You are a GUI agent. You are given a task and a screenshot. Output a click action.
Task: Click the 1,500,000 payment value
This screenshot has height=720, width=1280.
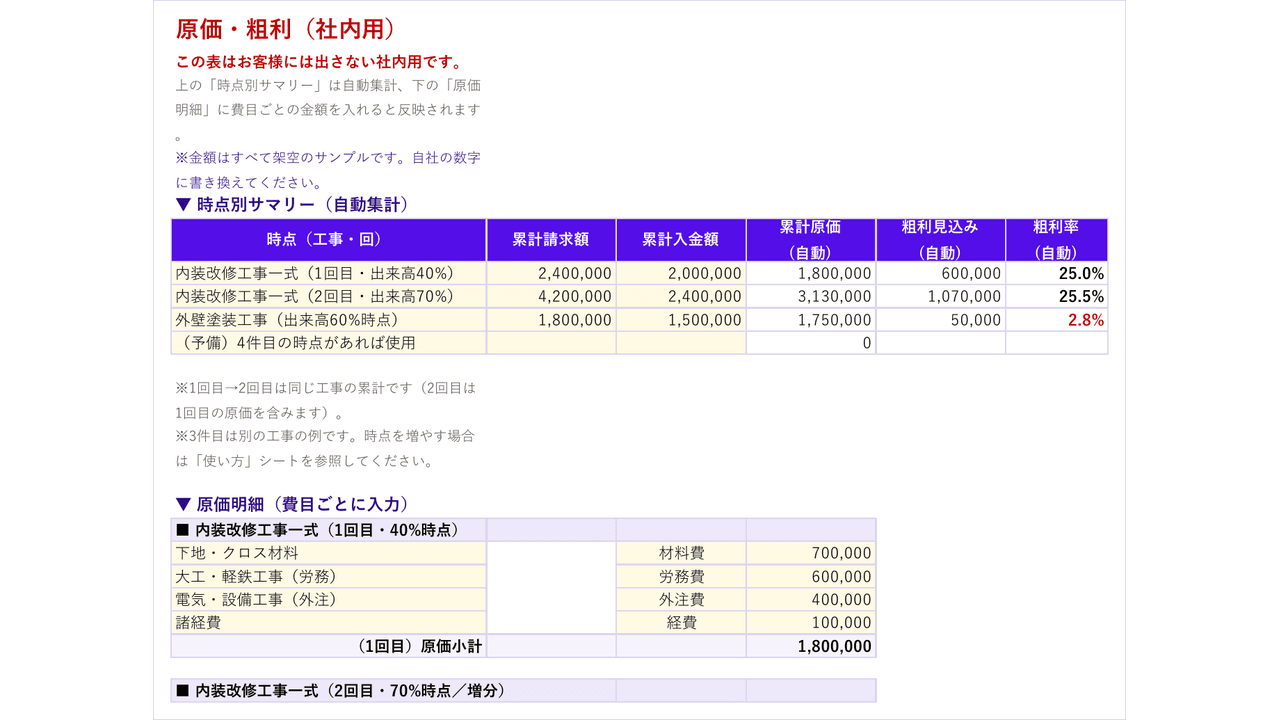click(681, 320)
